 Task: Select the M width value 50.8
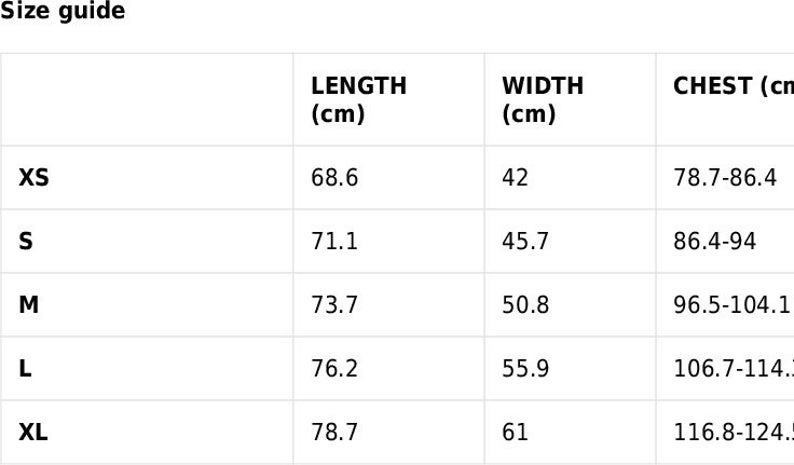tap(525, 305)
